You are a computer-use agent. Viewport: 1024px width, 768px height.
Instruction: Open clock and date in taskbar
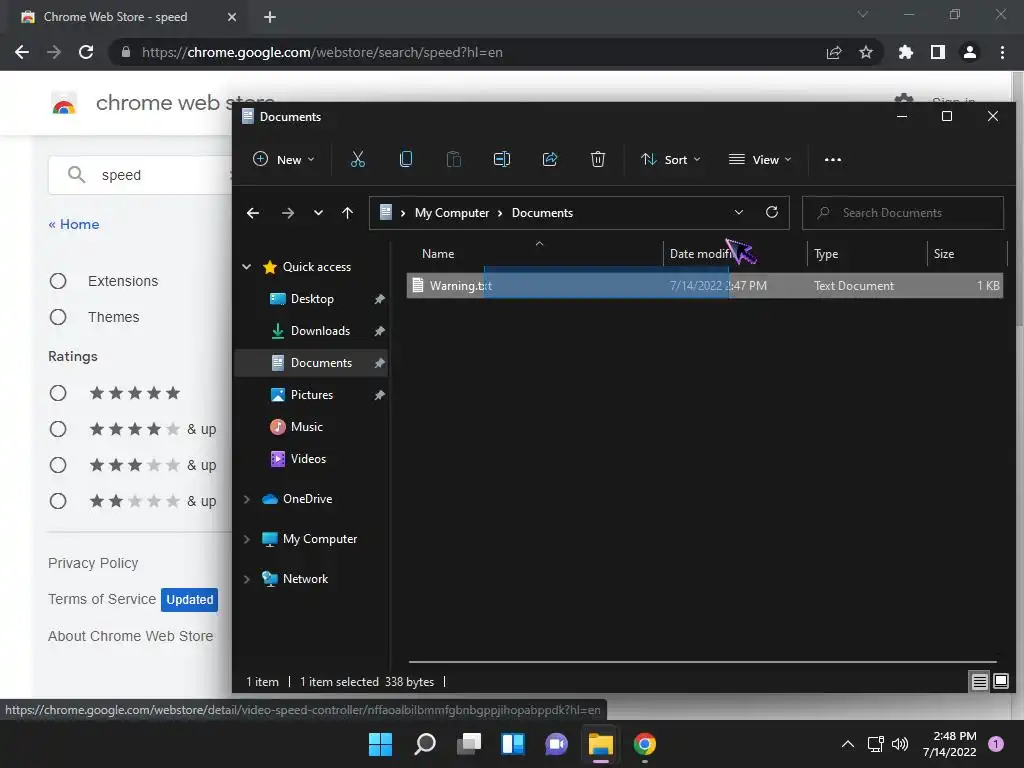point(949,744)
